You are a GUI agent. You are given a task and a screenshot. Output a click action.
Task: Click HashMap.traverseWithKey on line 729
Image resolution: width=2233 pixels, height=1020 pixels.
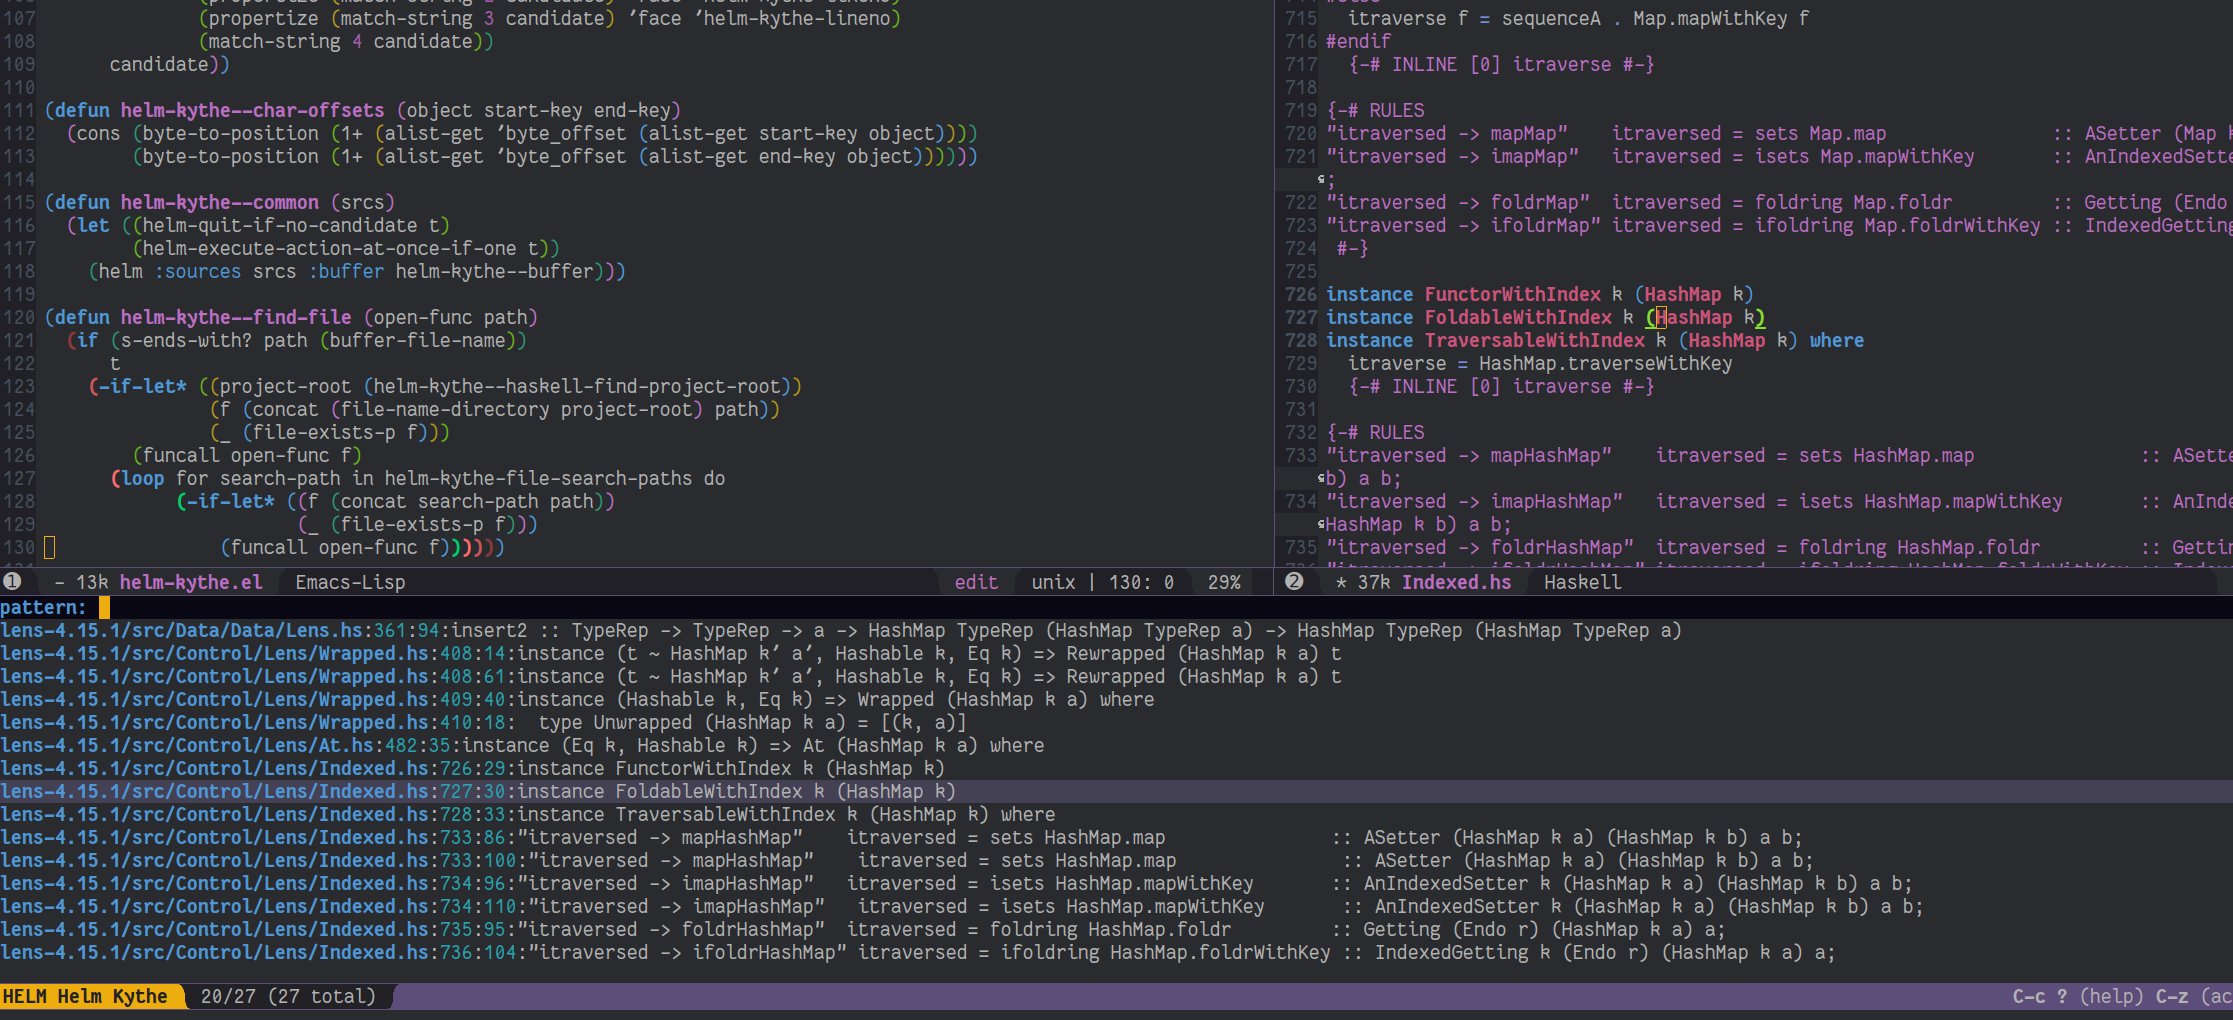[x=1606, y=363]
